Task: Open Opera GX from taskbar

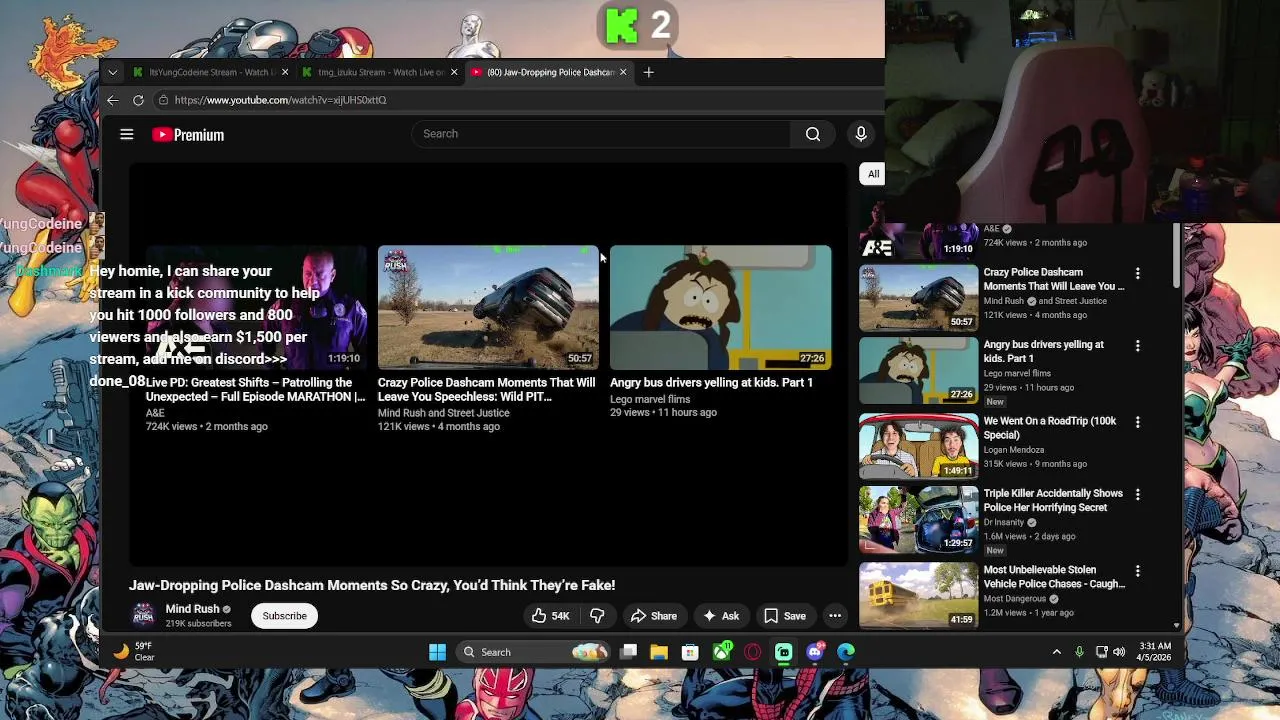Action: (753, 652)
